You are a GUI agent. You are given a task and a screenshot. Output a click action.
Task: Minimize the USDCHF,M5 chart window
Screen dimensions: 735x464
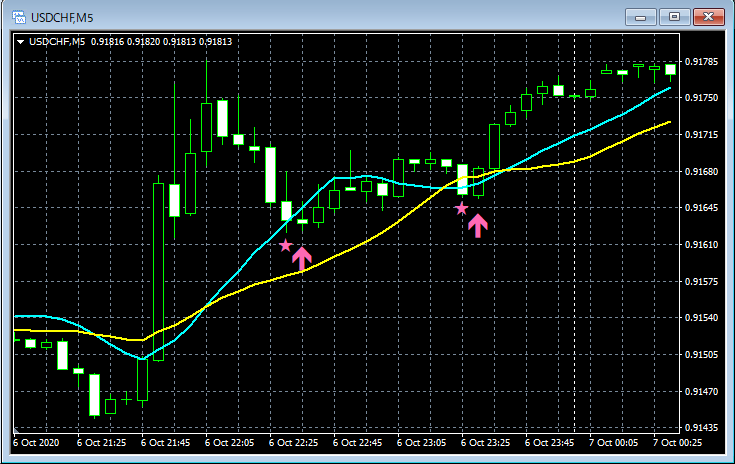coord(640,17)
